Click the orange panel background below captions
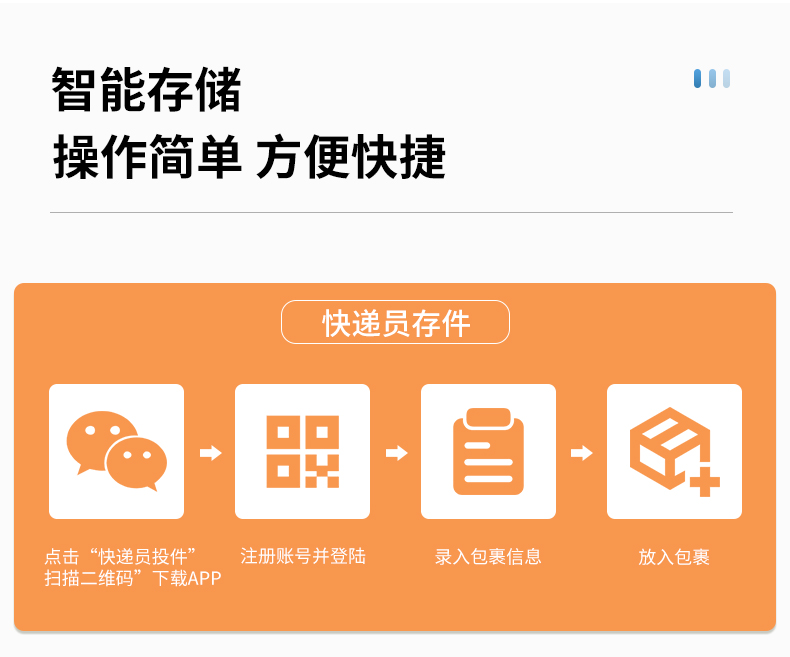 395,610
